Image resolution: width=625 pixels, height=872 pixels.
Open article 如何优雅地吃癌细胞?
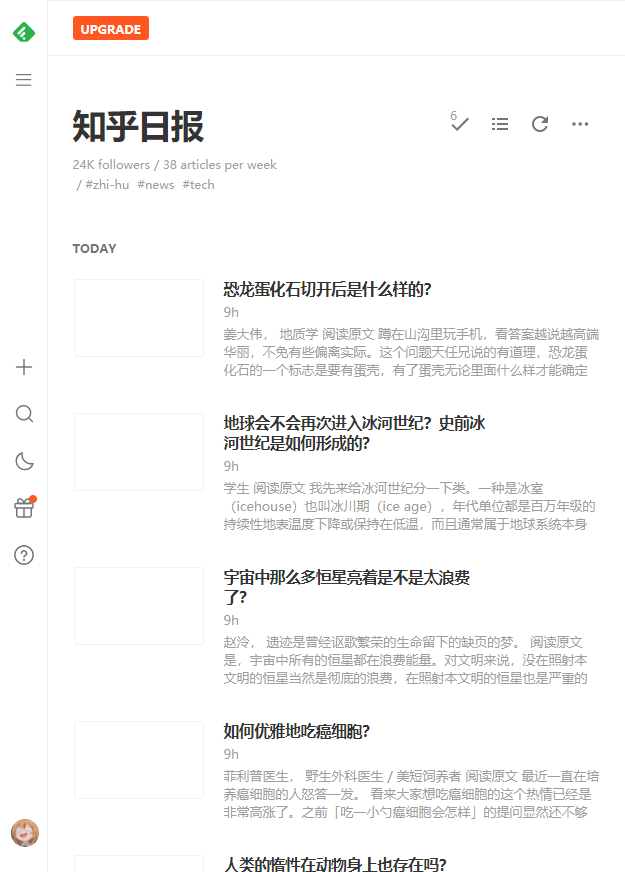point(297,731)
